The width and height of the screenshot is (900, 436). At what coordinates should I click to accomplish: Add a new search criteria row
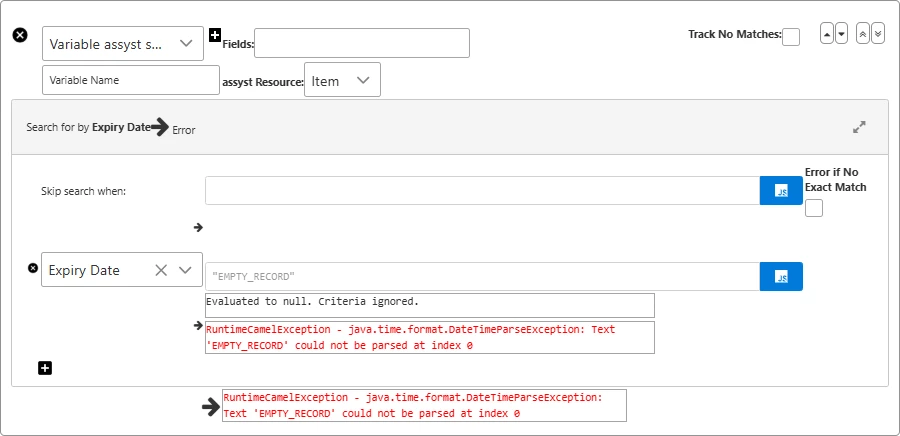(x=45, y=368)
